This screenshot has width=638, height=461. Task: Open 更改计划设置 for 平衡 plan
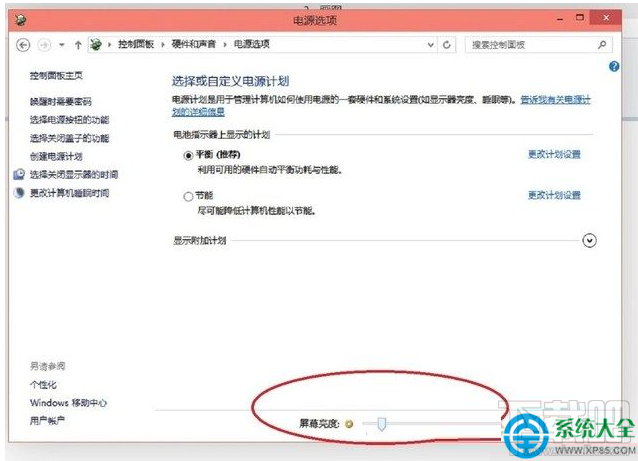tap(554, 154)
